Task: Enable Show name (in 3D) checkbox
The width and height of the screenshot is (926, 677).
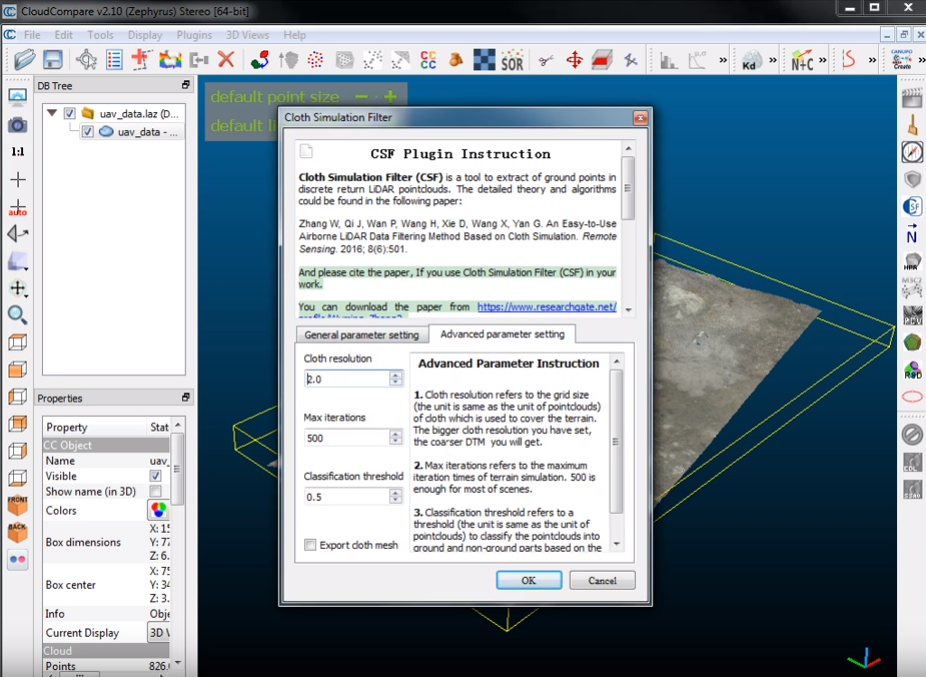Action: point(155,492)
